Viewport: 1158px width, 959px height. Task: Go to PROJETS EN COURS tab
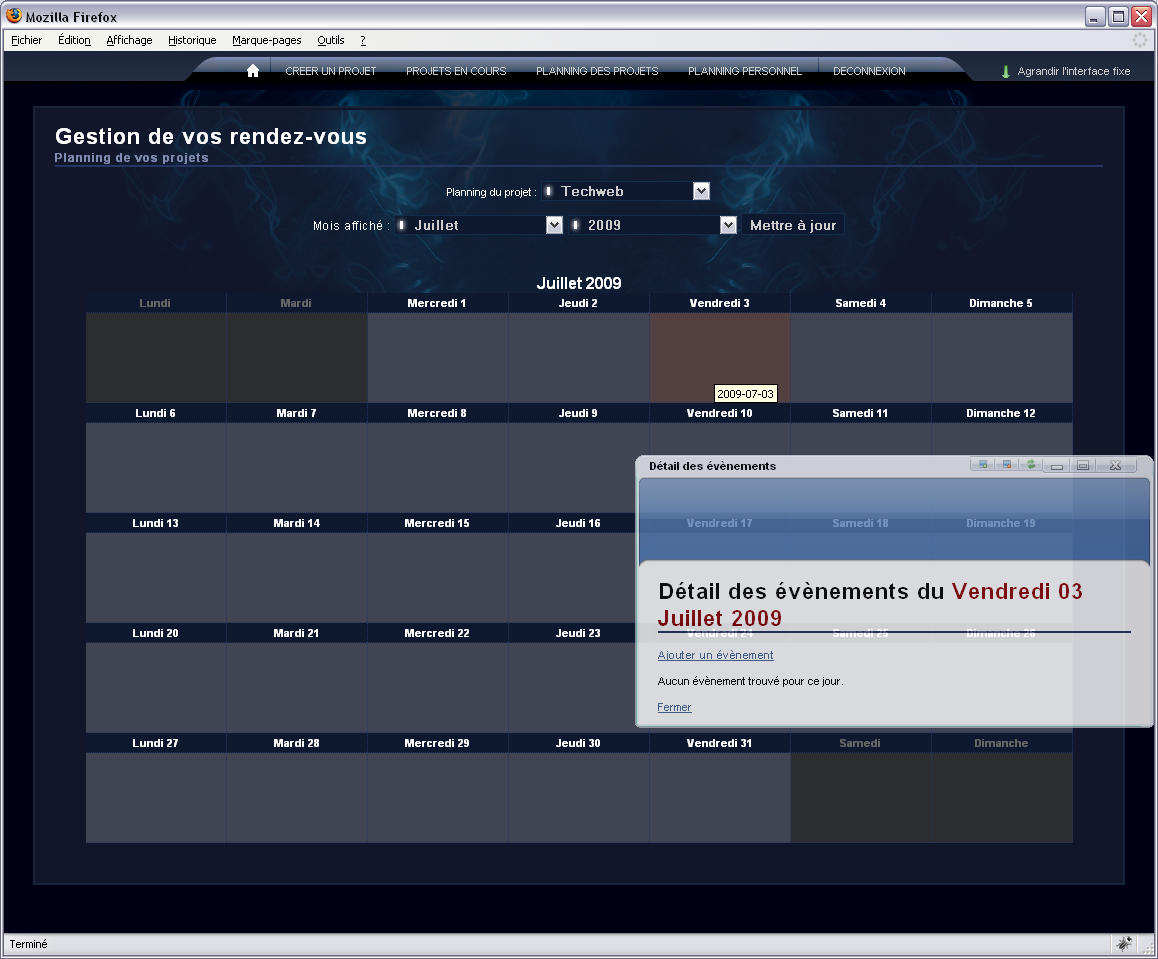tap(456, 71)
